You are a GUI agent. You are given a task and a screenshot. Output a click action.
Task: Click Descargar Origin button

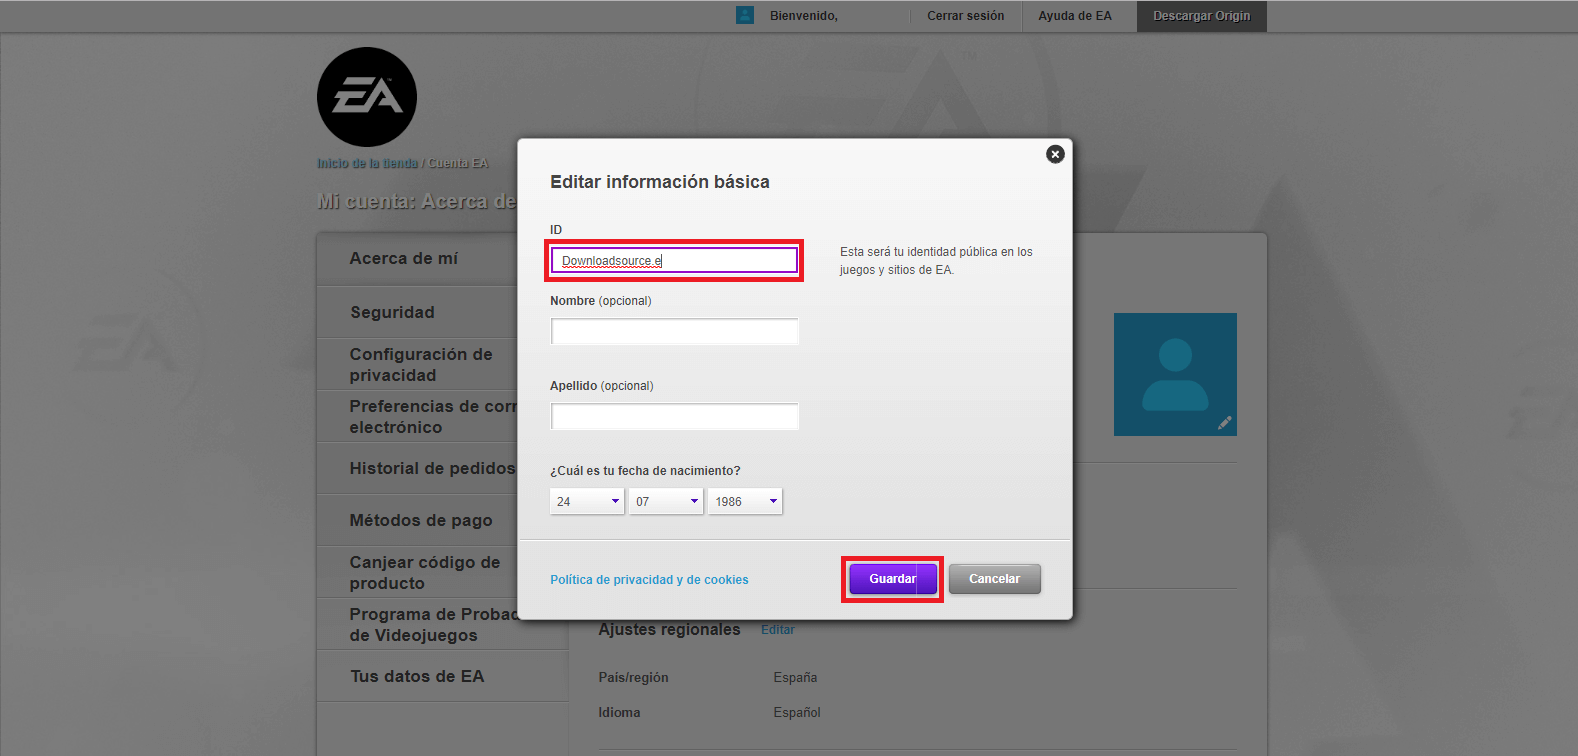1201,16
